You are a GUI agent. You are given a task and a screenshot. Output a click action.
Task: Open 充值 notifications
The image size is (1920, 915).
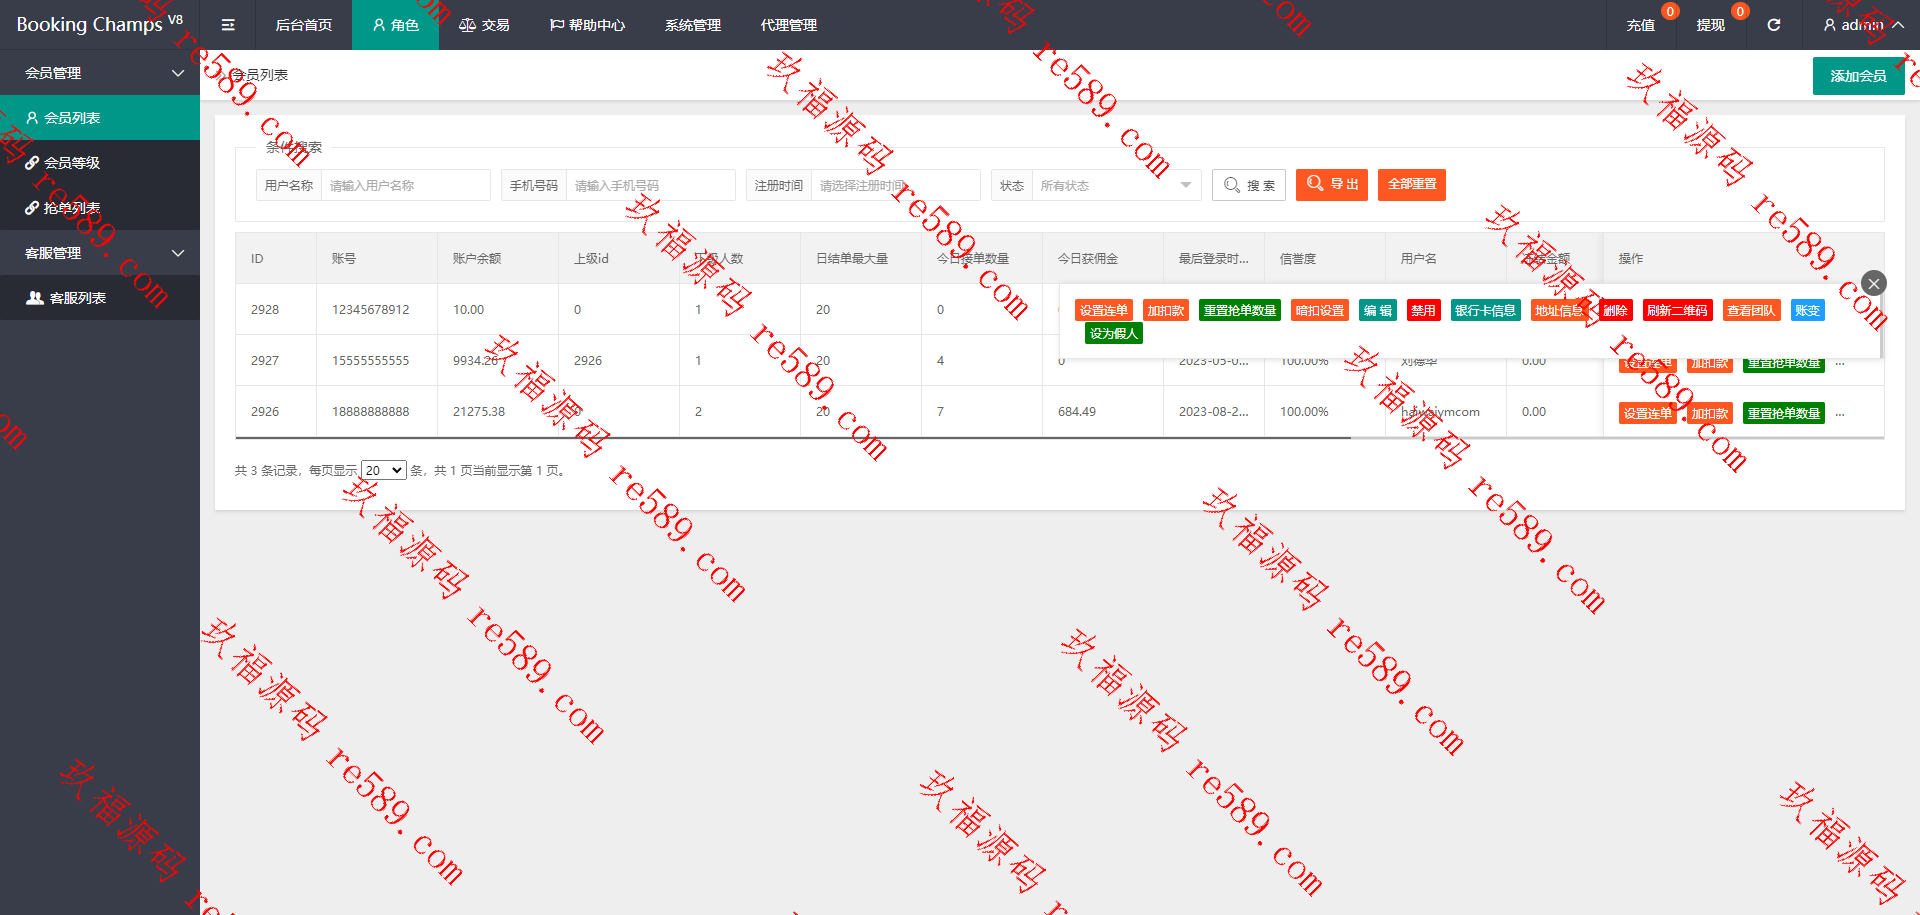click(x=1641, y=25)
